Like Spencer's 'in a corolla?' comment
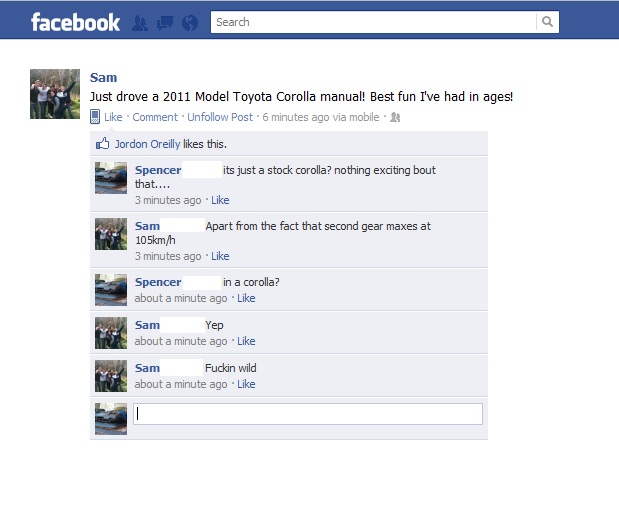Screen dimensions: 619x506 coord(246,298)
